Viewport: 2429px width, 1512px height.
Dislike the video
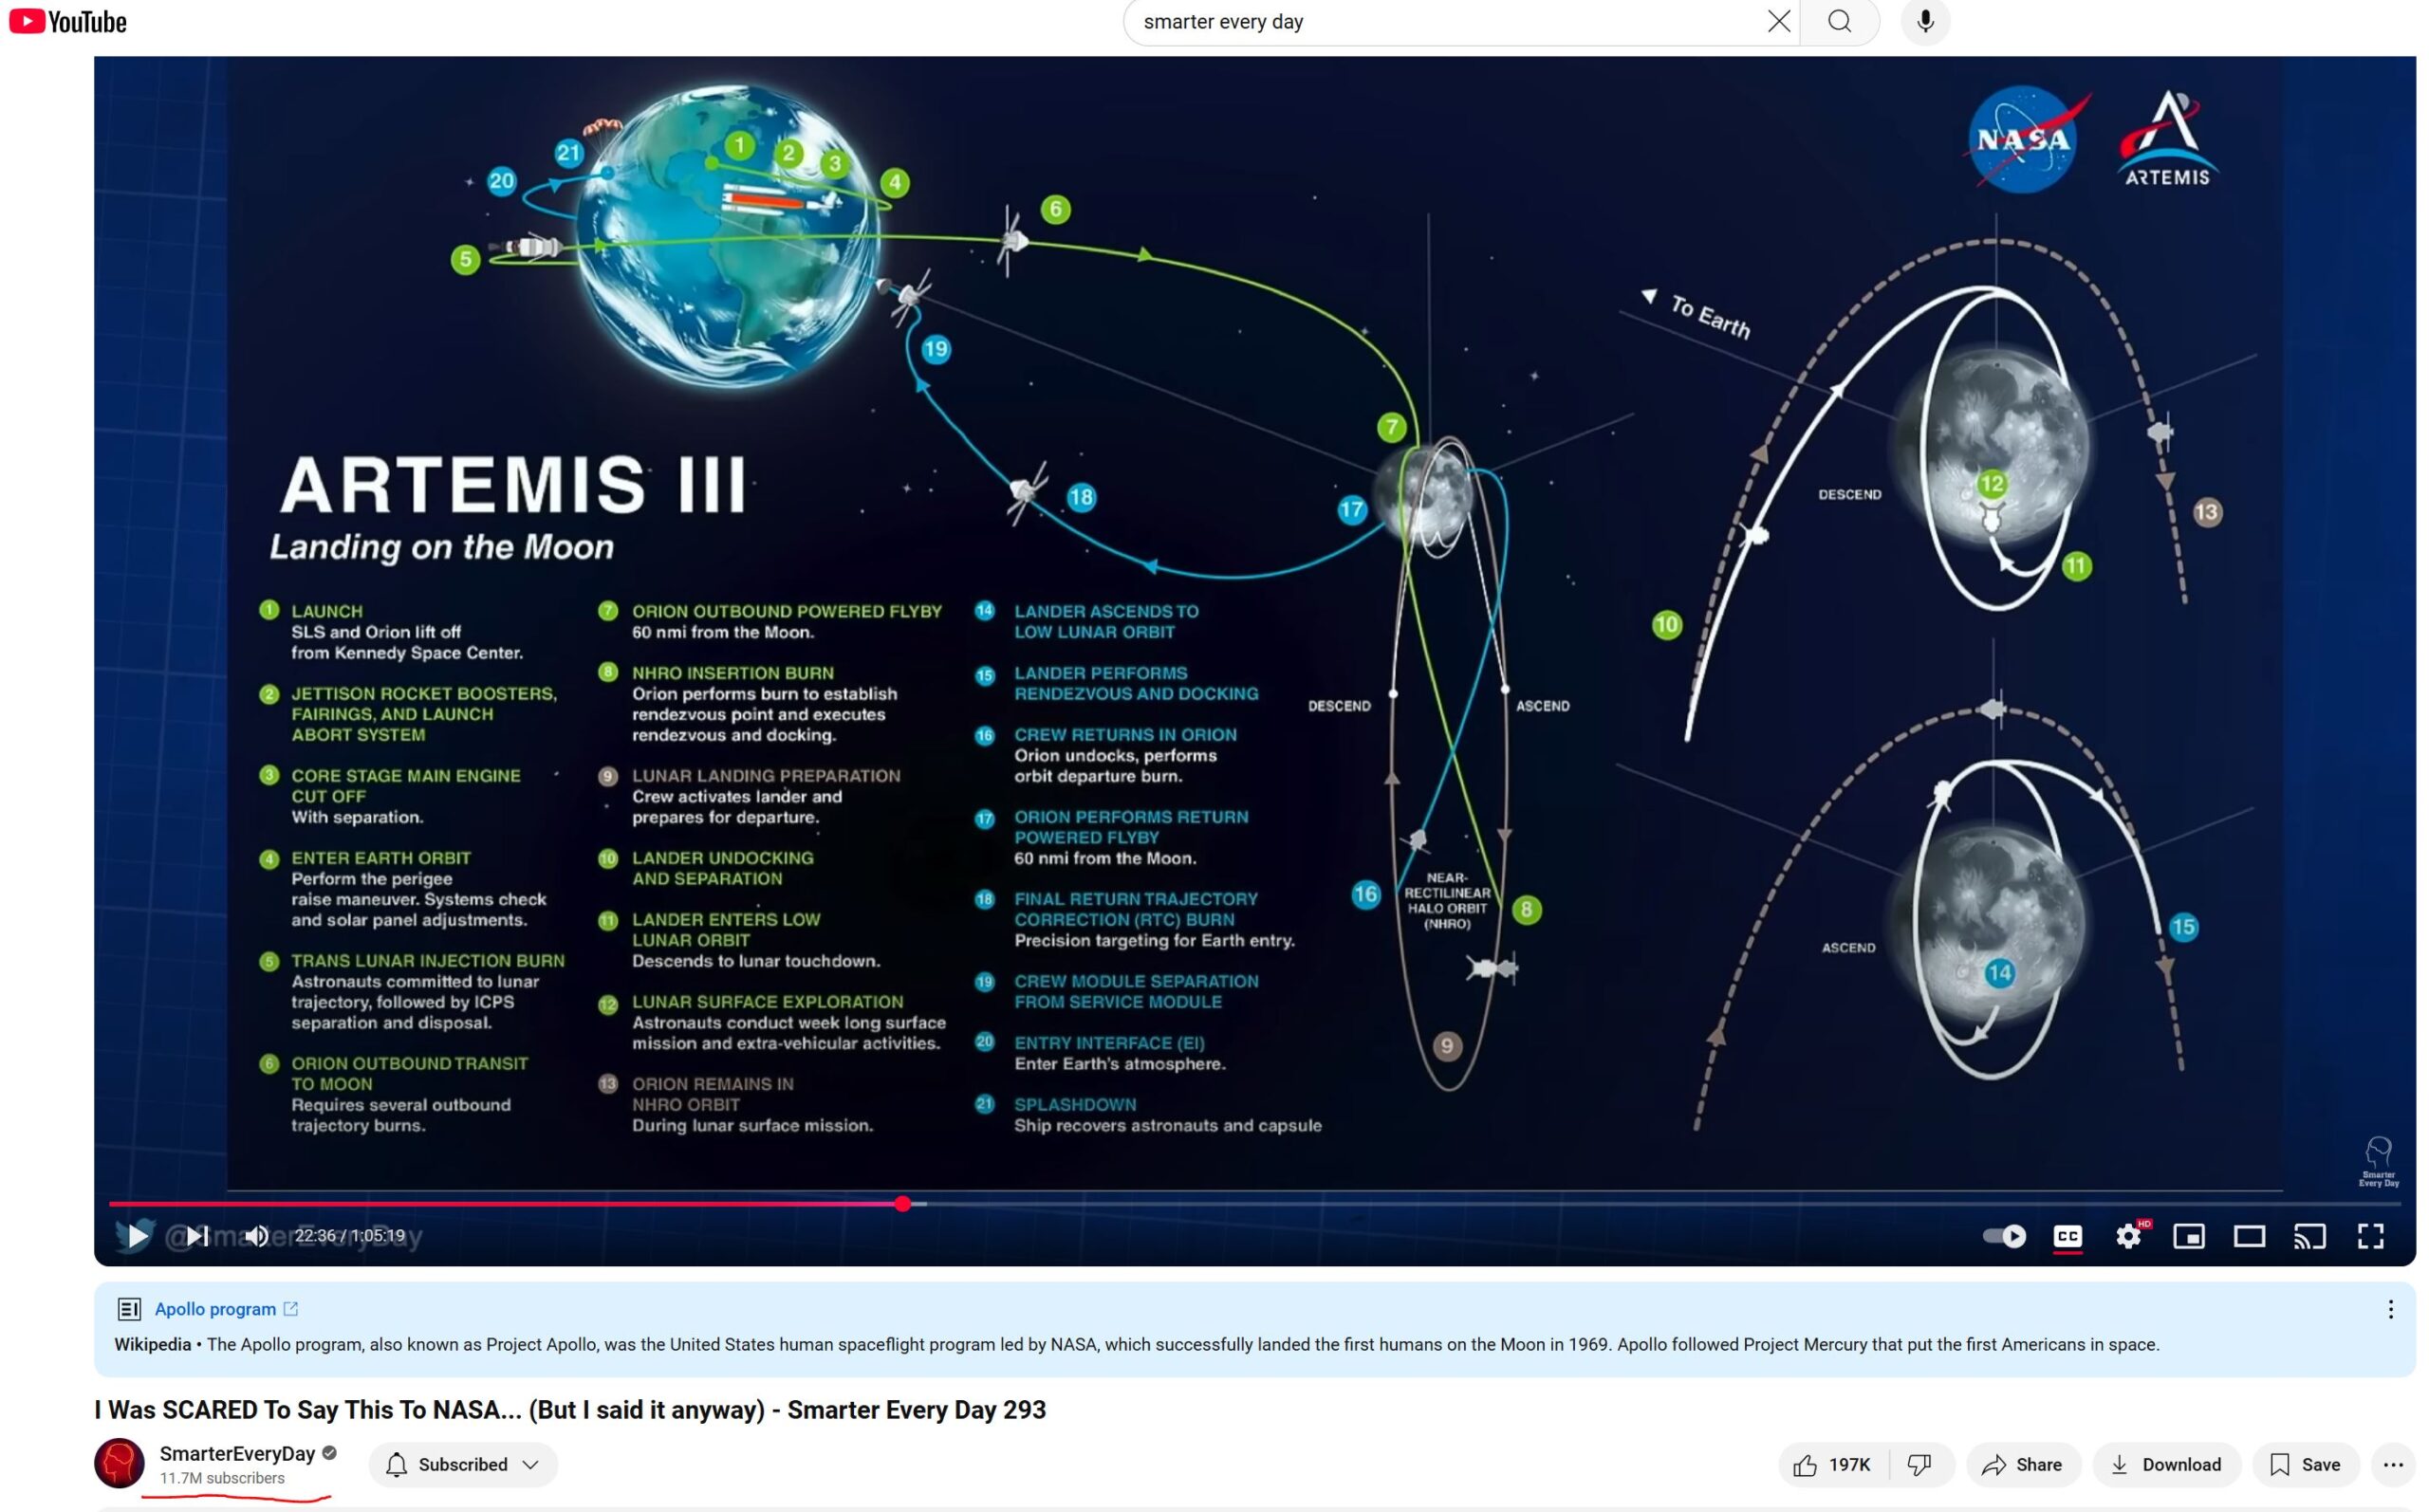tap(1920, 1465)
